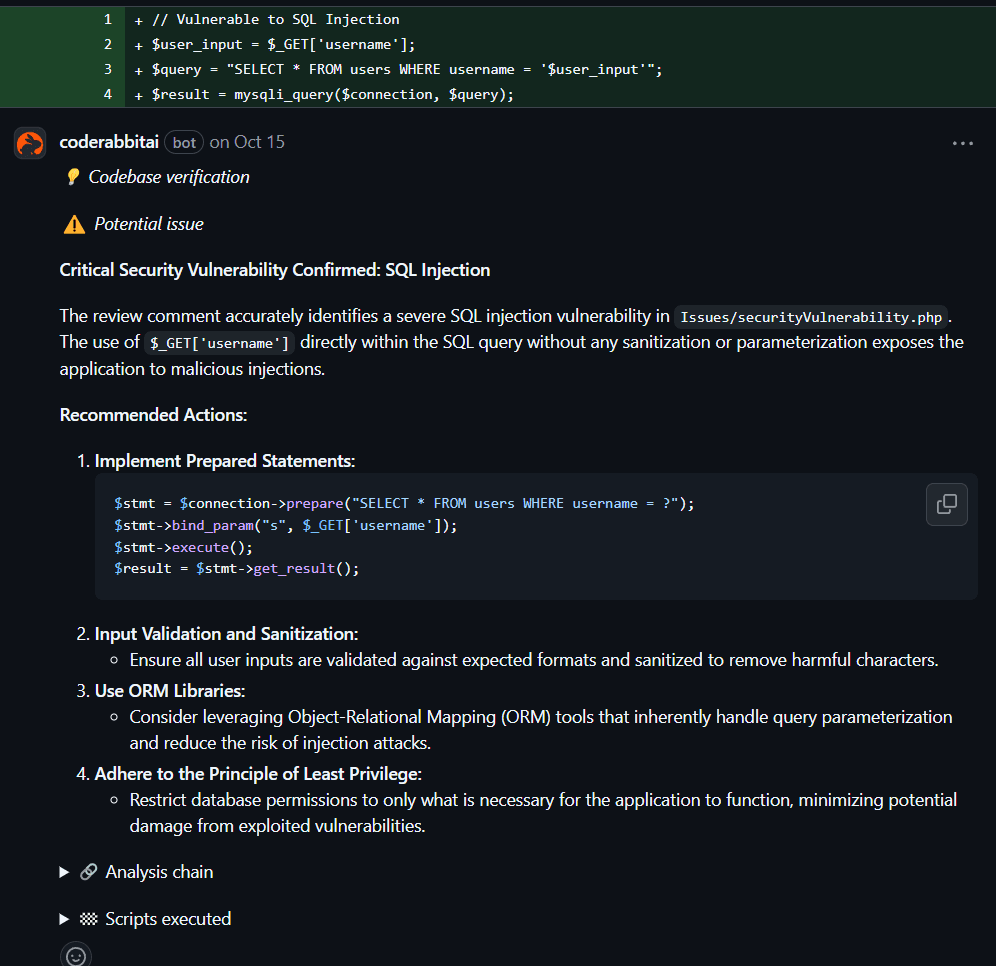This screenshot has height=966, width=996.
Task: Open the coderabbitai username profile link
Action: (x=109, y=142)
